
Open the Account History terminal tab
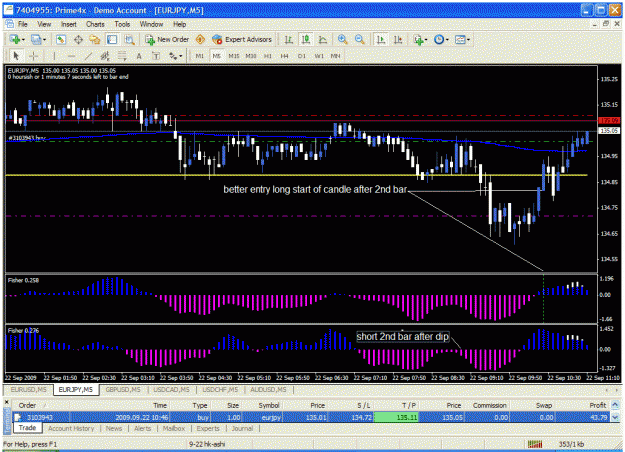point(71,428)
